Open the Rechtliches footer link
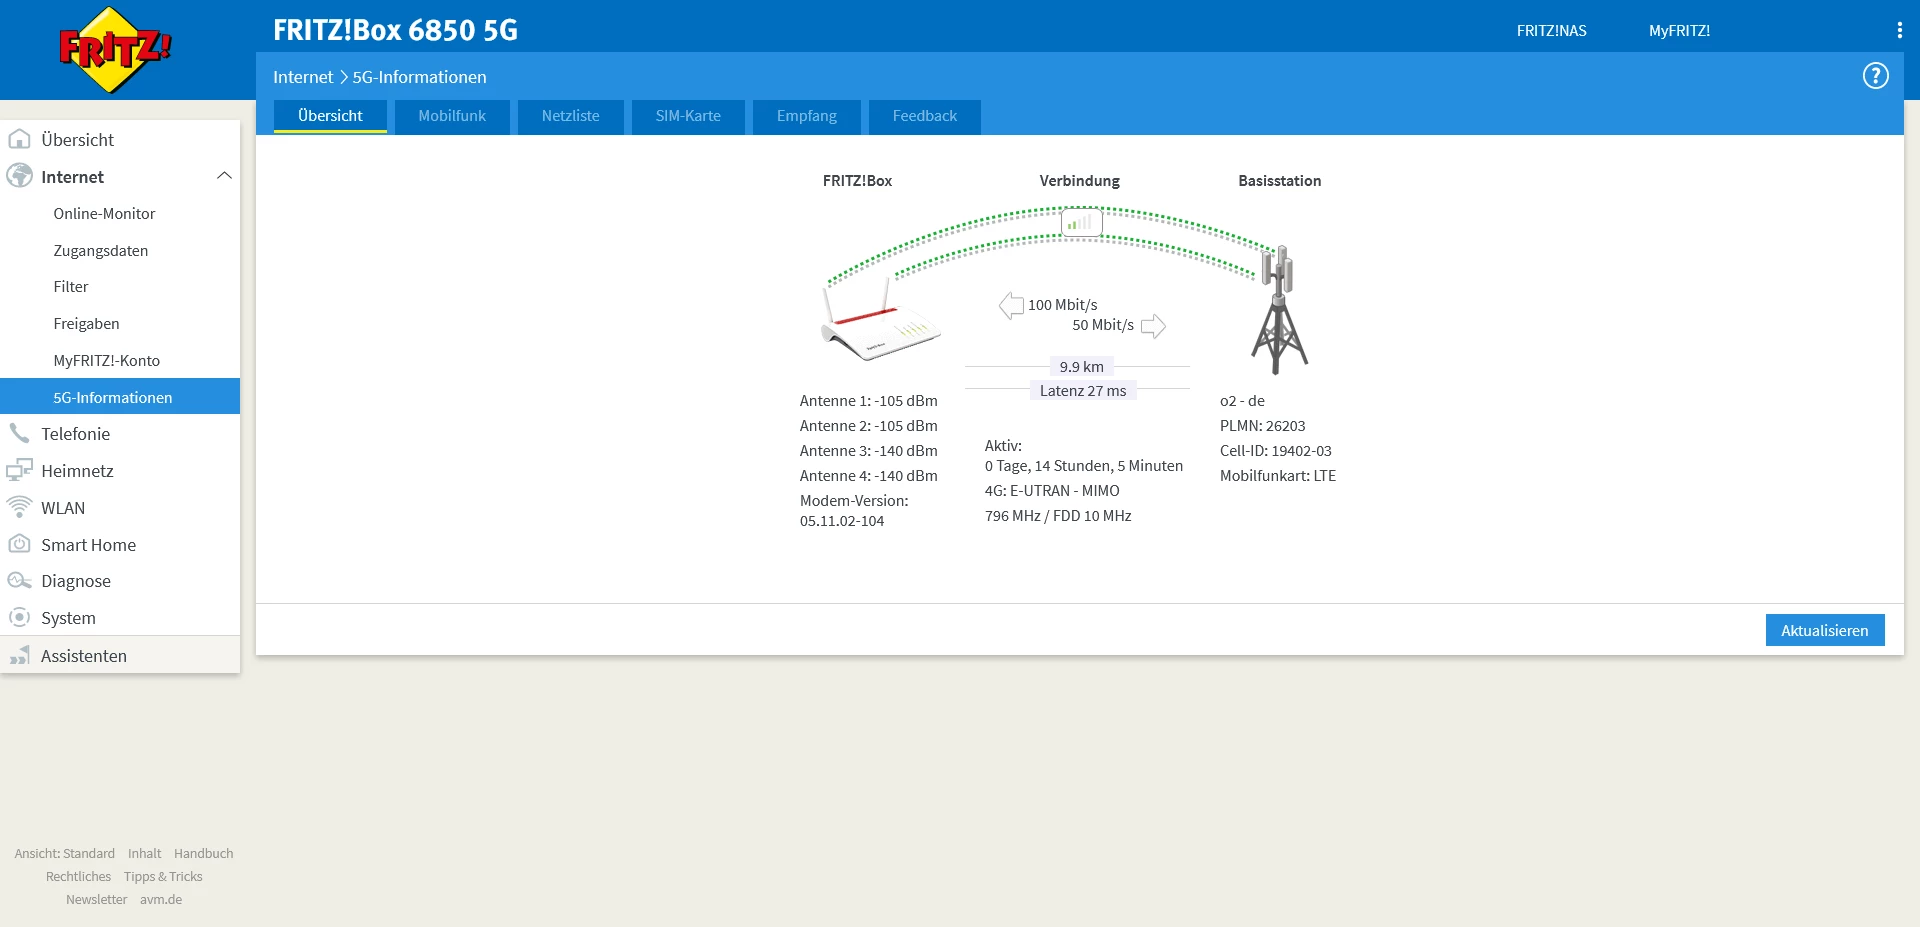1920x927 pixels. pos(78,877)
